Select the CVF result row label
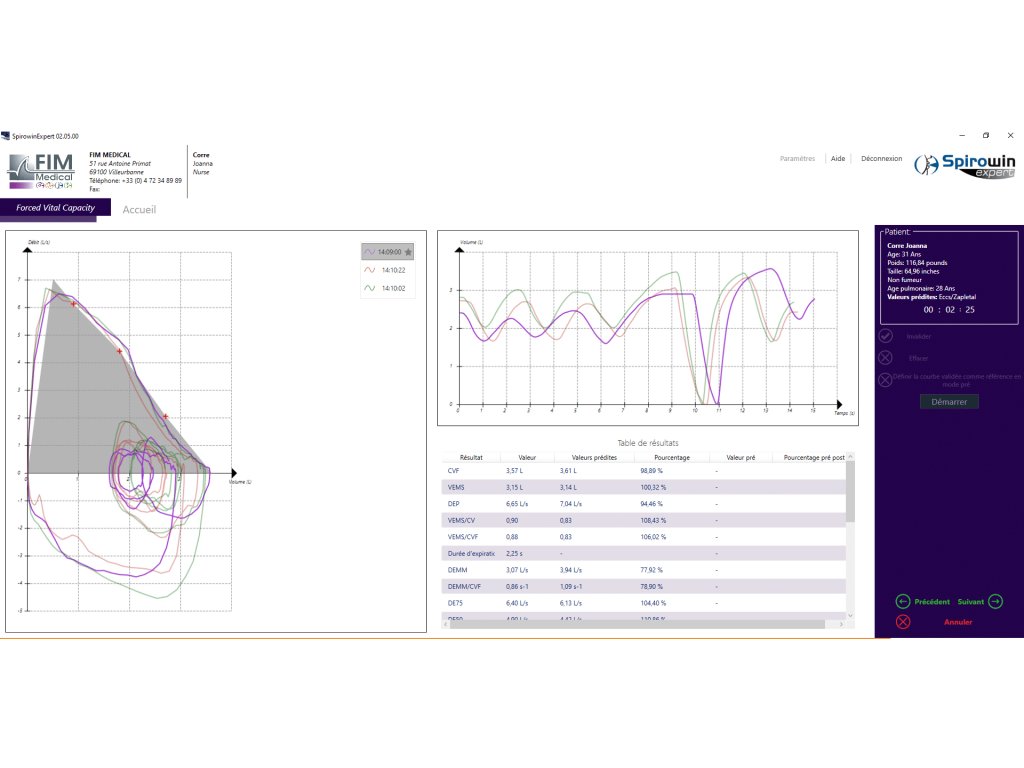The image size is (1024, 768). click(453, 470)
